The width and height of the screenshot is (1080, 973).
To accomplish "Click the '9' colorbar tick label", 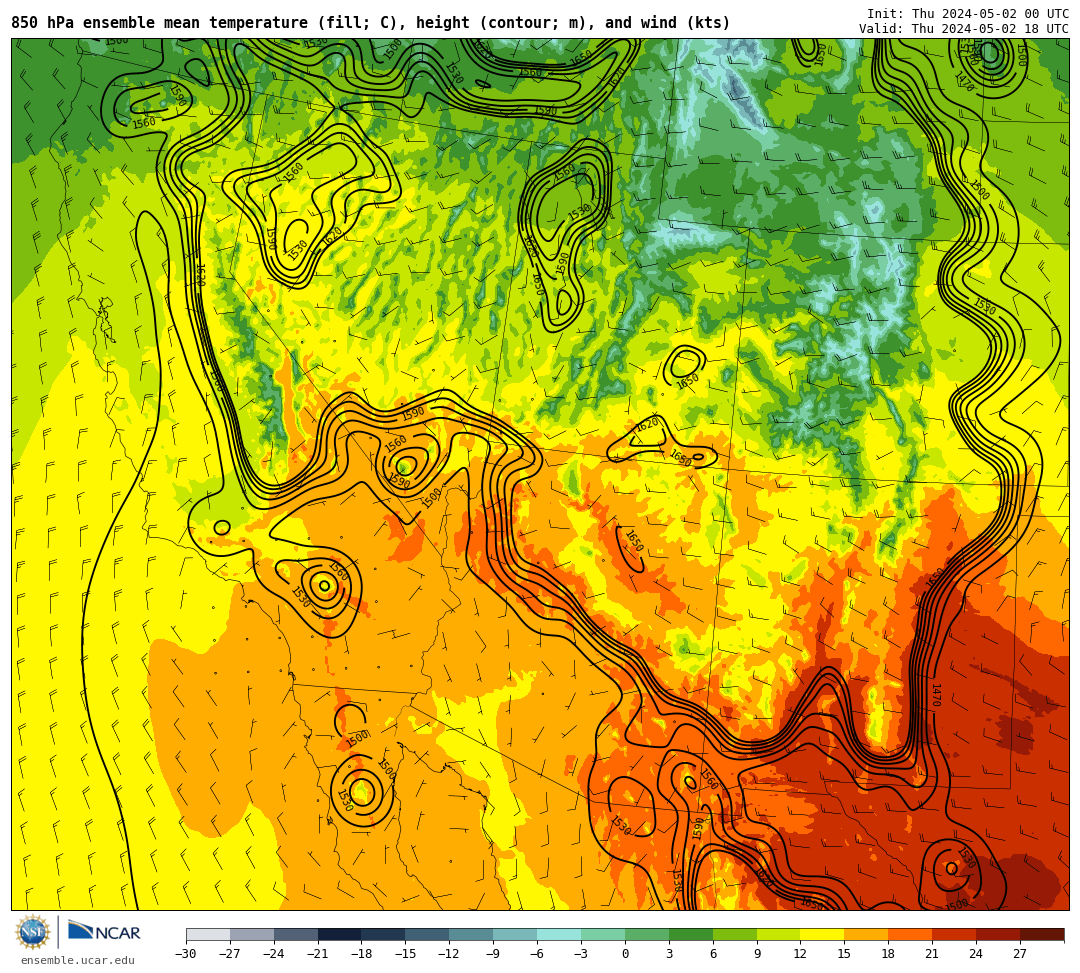I will point(757,954).
